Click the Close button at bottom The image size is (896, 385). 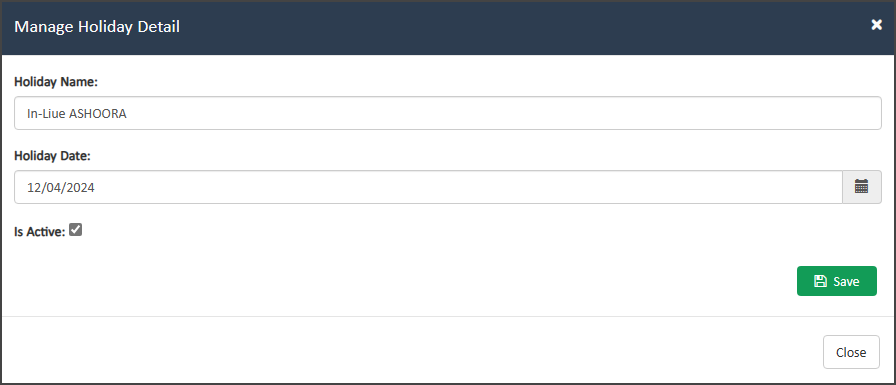pyautogui.click(x=851, y=352)
